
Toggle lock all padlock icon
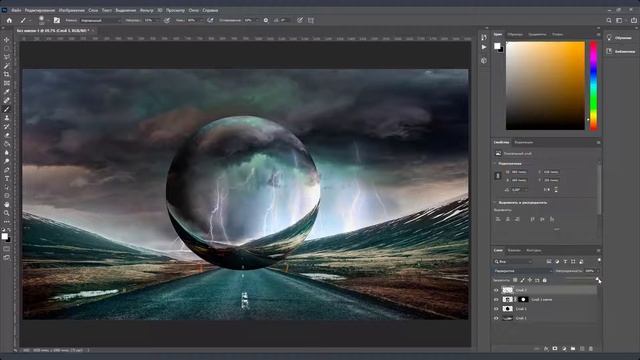point(544,280)
